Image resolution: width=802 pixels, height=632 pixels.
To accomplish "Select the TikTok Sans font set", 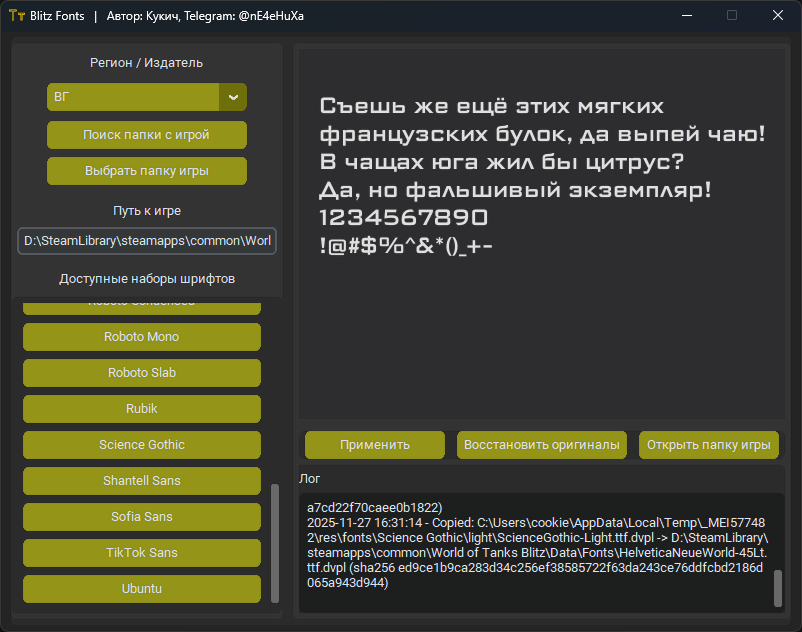I will tap(141, 552).
